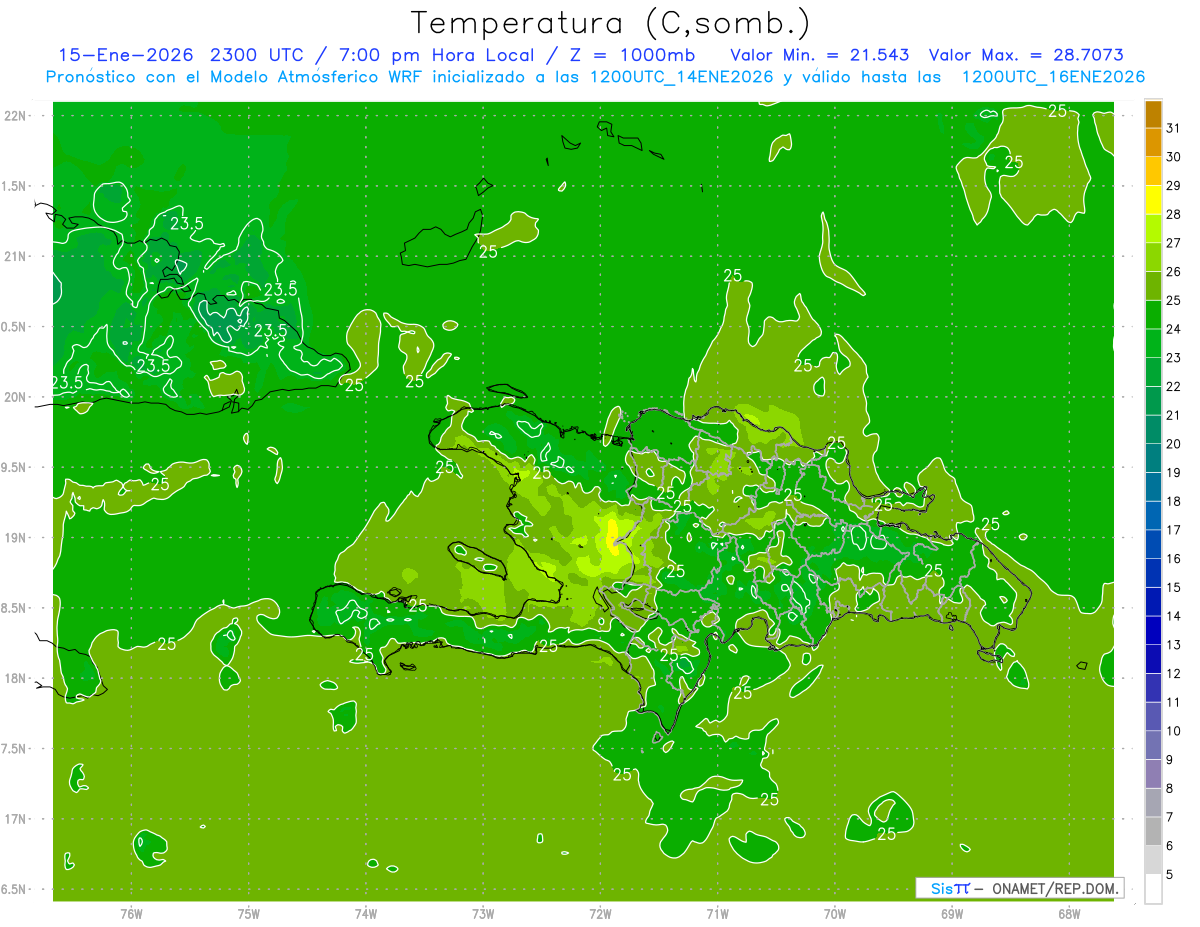Click the "73W" longitude axis label
1200x927 pixels.
pos(483,914)
